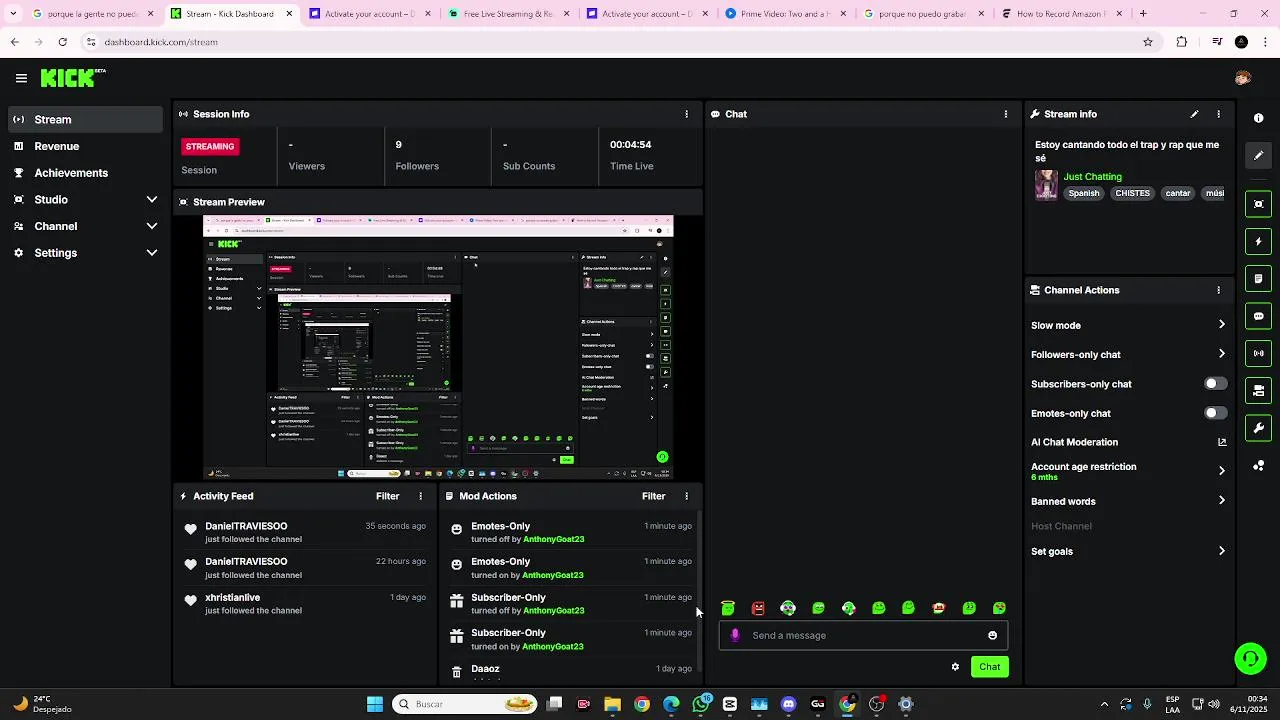Click the CHISTES tag
The height and width of the screenshot is (720, 1280).
[1132, 193]
